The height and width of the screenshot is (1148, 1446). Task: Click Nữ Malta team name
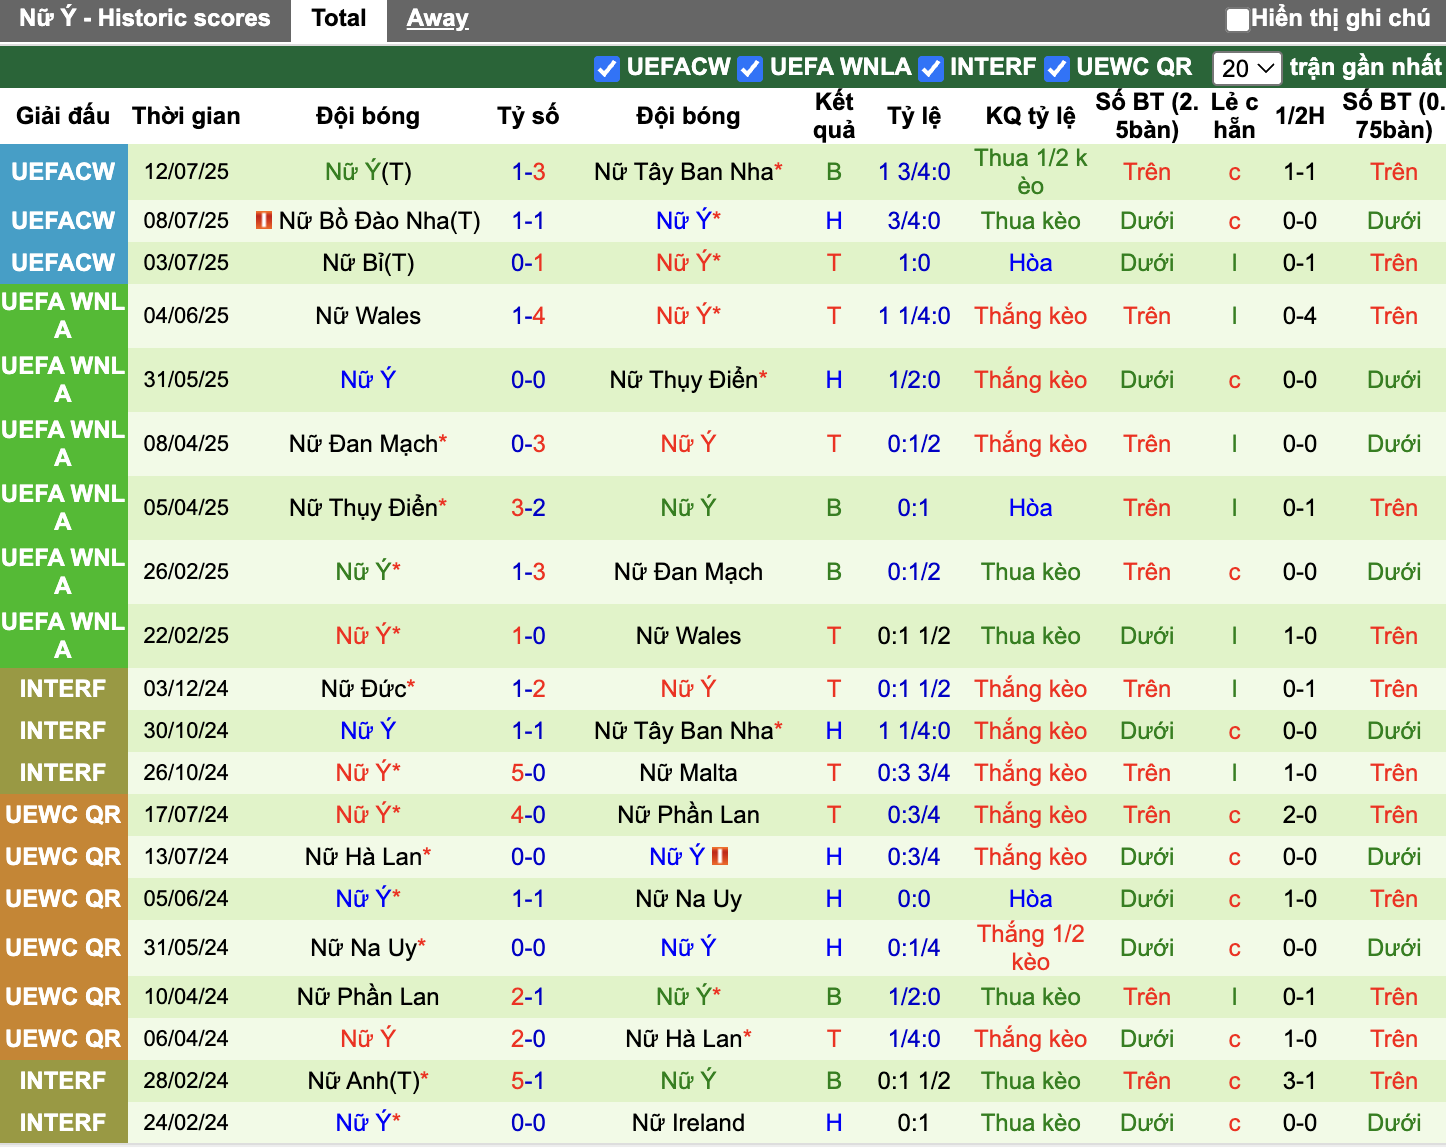tap(688, 773)
